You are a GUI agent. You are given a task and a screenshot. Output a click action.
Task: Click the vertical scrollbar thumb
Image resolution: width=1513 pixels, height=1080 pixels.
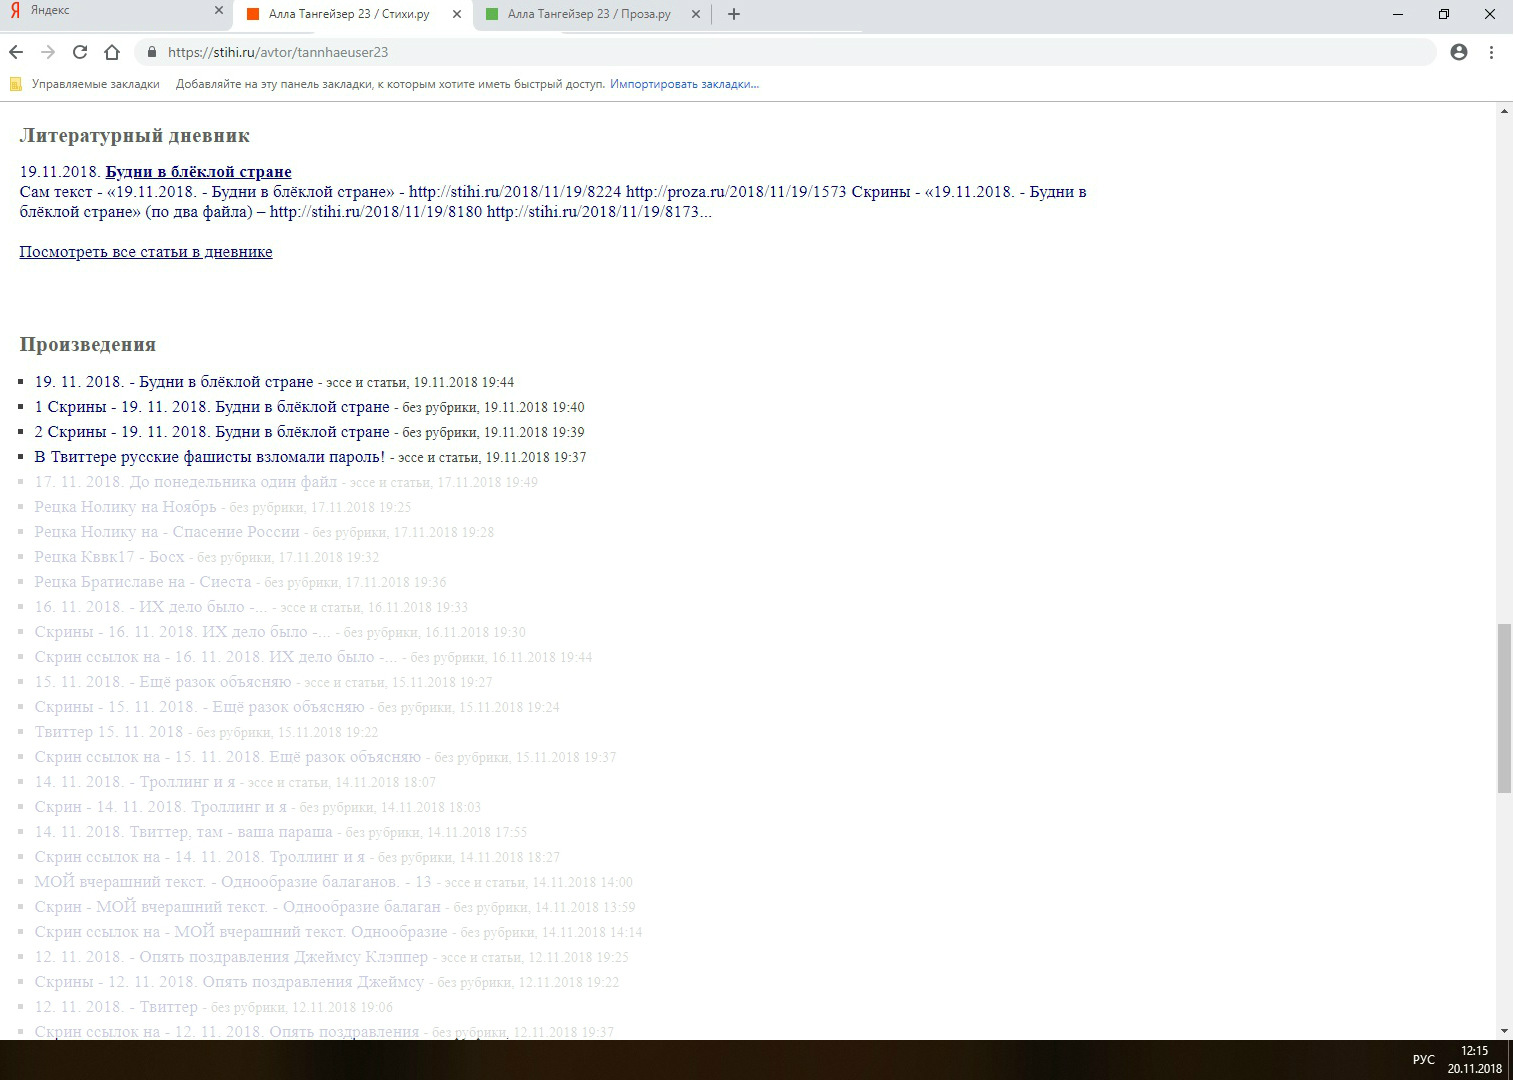click(x=1504, y=708)
